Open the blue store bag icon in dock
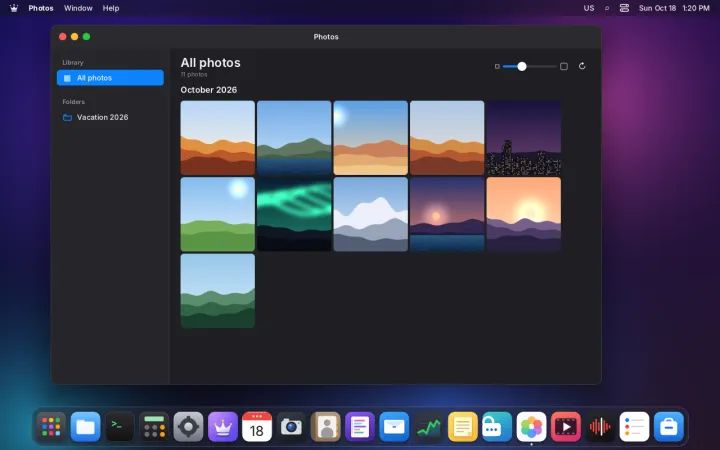 (x=668, y=427)
